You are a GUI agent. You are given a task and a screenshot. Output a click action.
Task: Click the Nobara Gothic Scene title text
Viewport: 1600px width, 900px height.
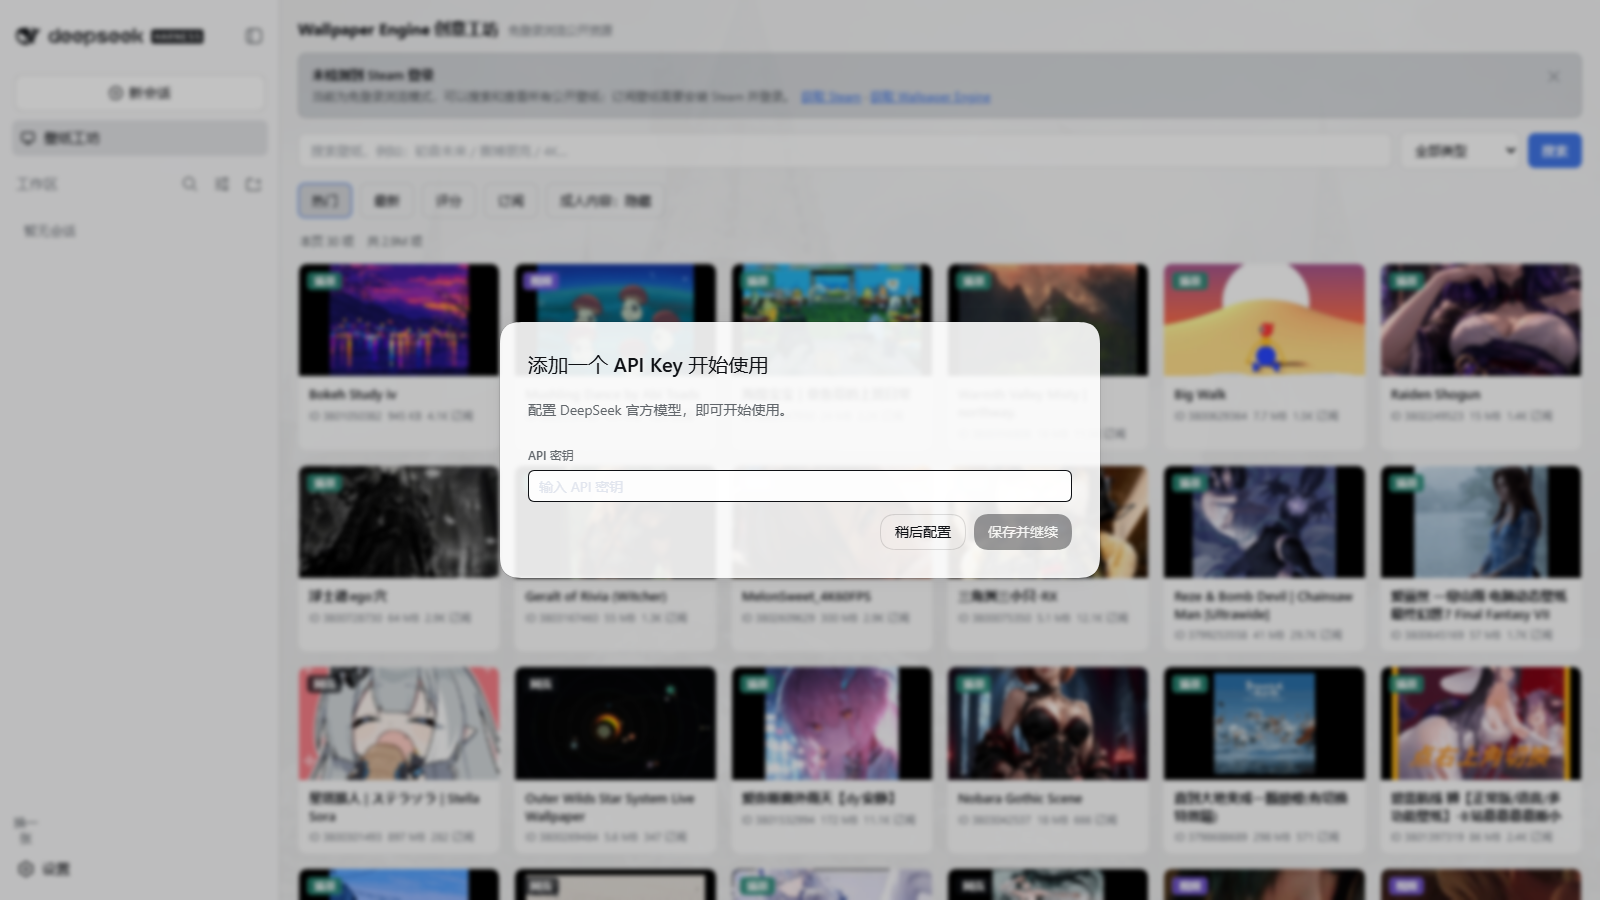1020,798
